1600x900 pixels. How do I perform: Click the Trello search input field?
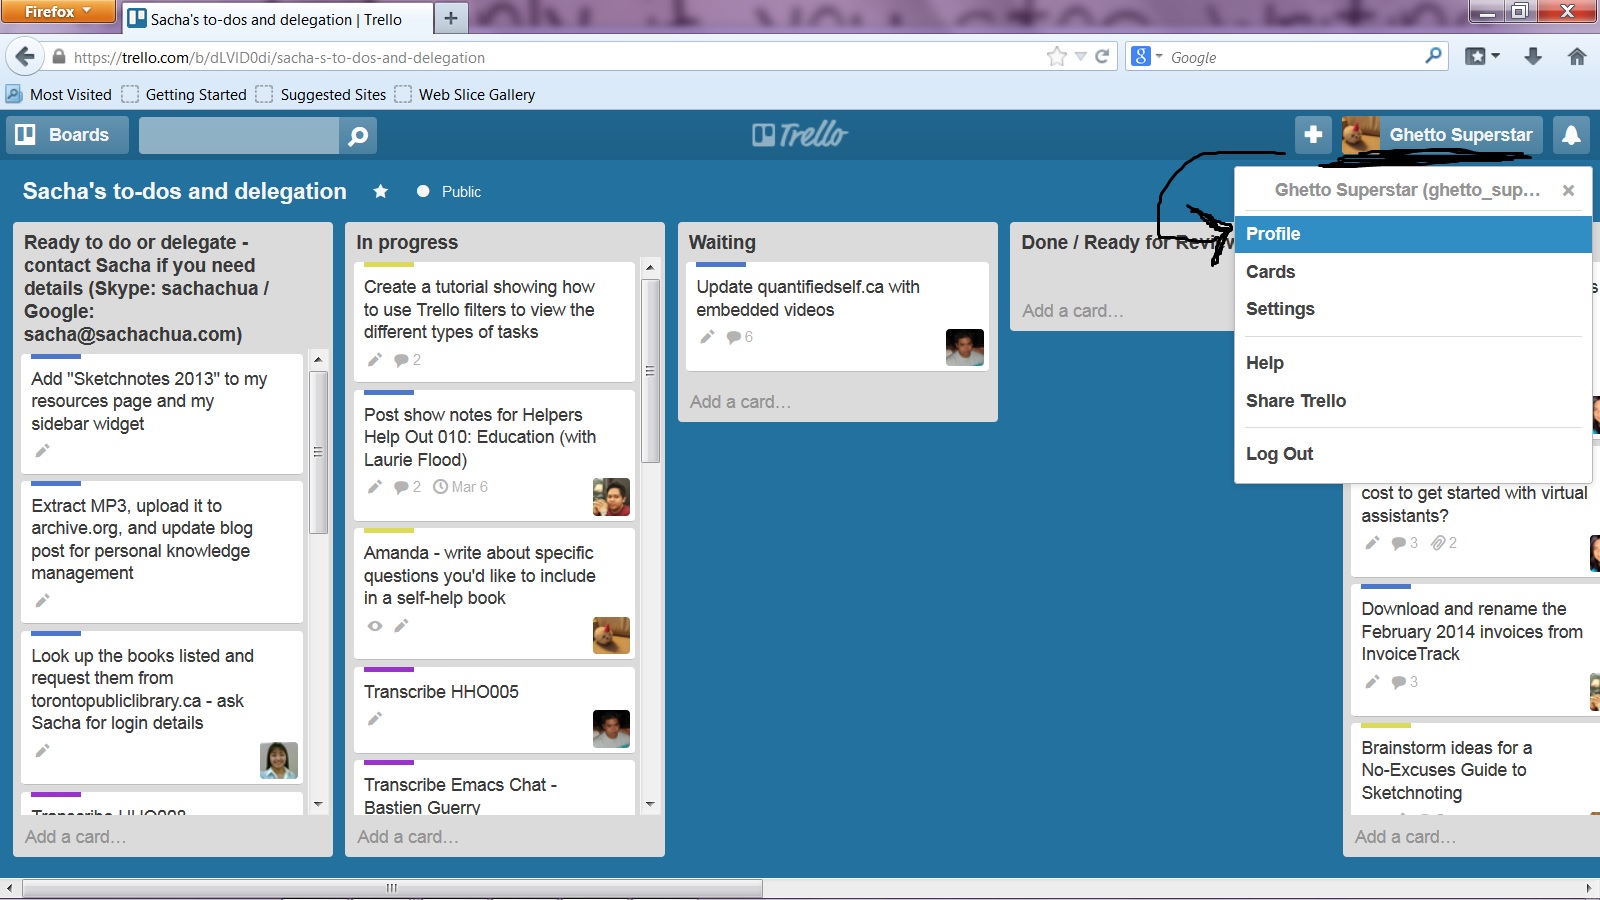click(x=239, y=135)
